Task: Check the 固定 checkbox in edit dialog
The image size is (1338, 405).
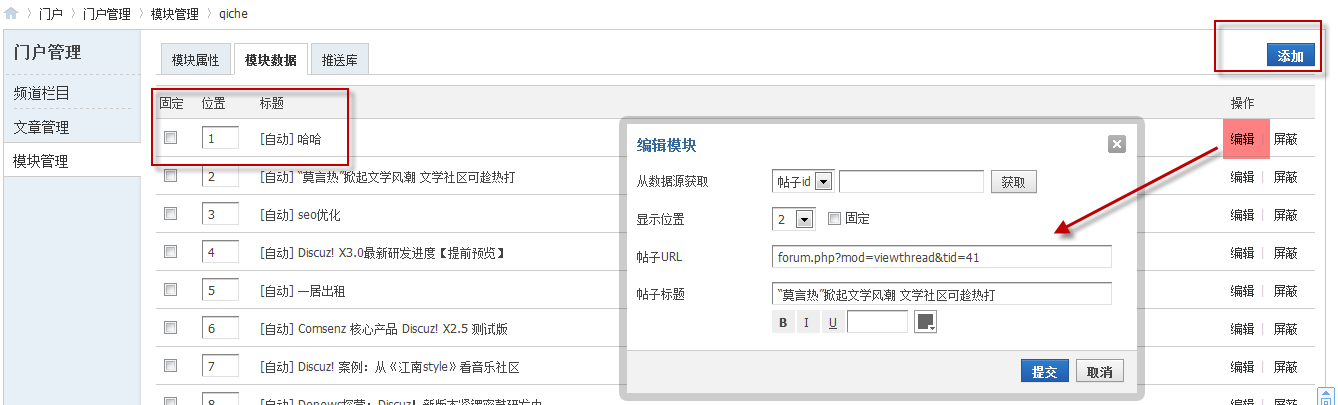Action: [834, 219]
